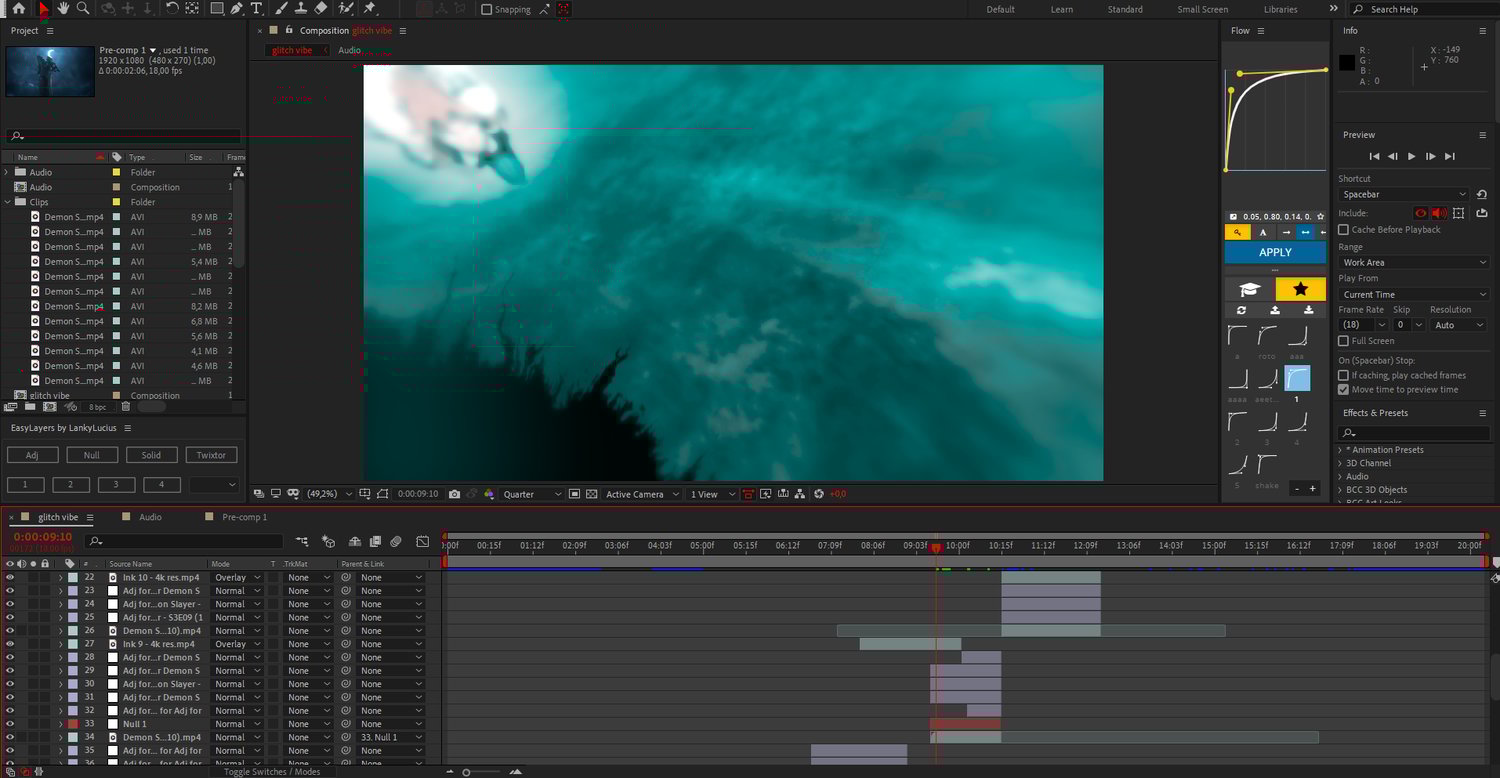The image size is (1500, 778).
Task: Click the Info panel color swatch
Action: tap(1347, 63)
